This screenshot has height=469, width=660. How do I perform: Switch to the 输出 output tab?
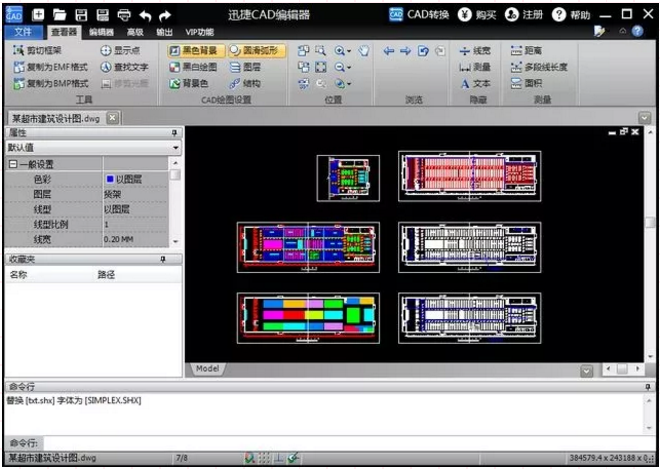(x=164, y=32)
